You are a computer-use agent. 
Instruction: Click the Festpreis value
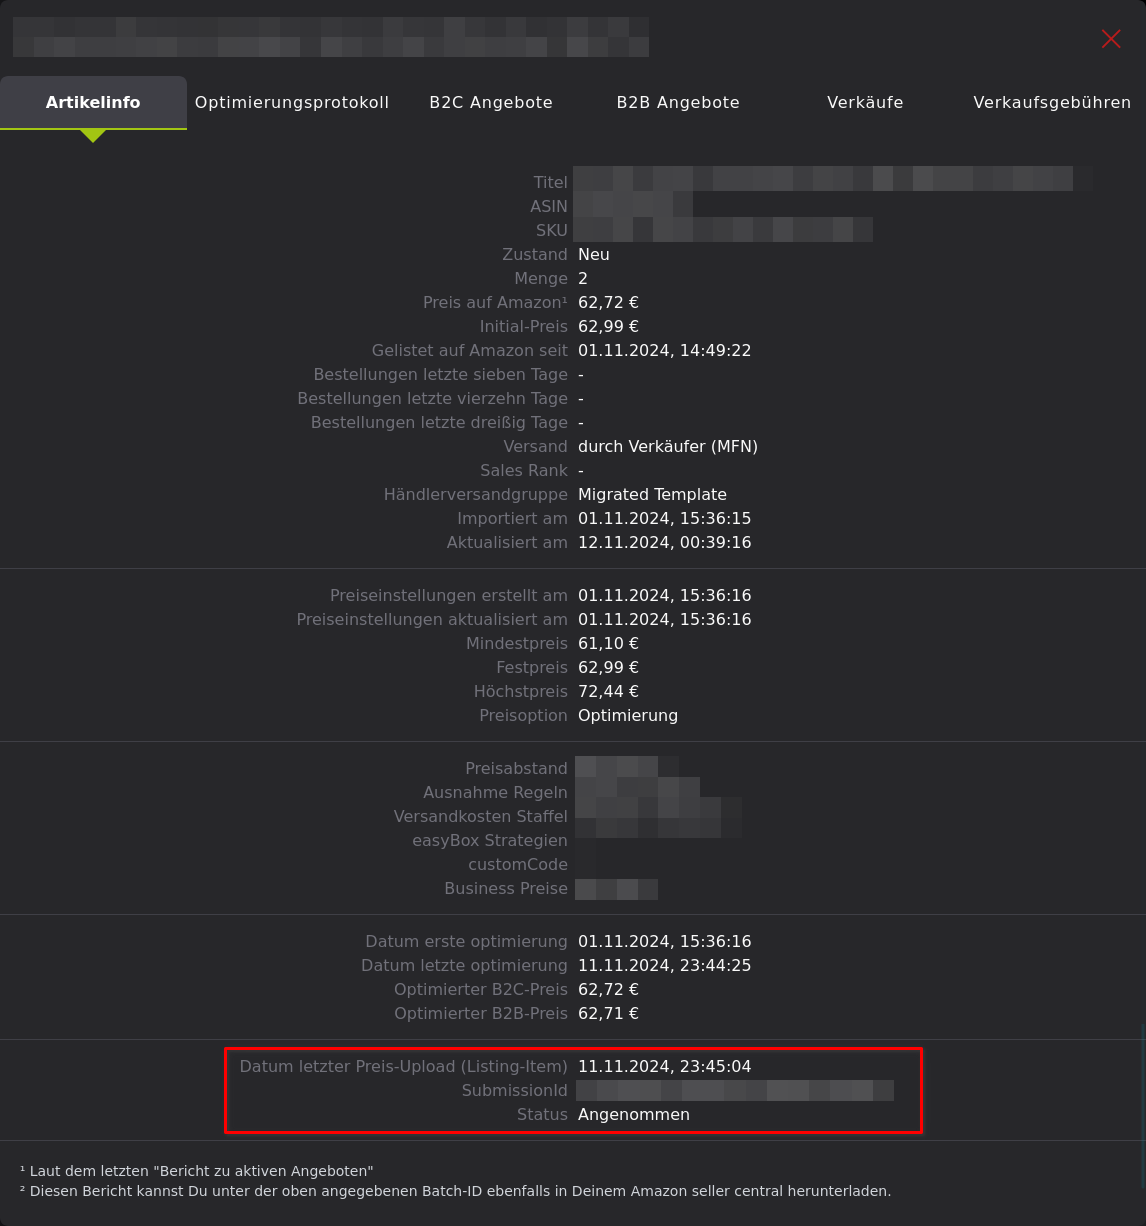(x=608, y=667)
